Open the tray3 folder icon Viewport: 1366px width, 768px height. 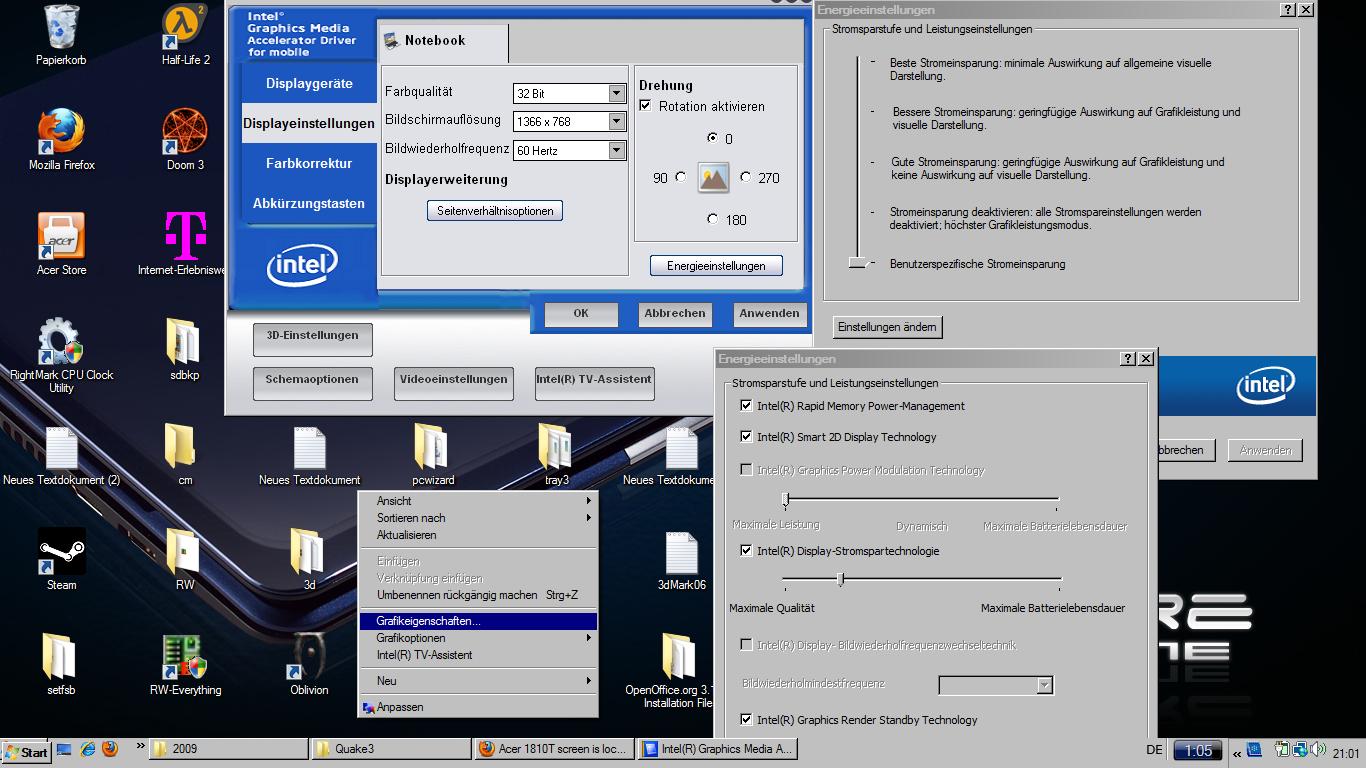click(x=555, y=446)
